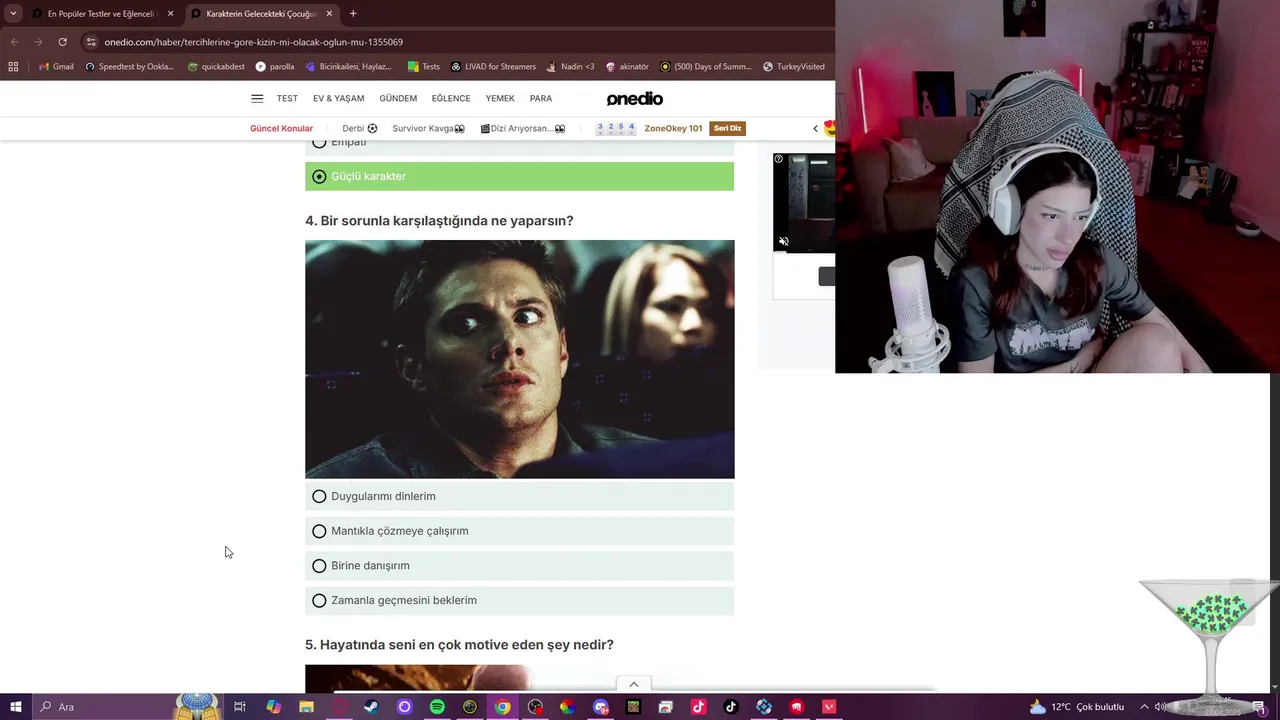Open the TEST menu item
This screenshot has height=720, width=1280.
coord(287,98)
